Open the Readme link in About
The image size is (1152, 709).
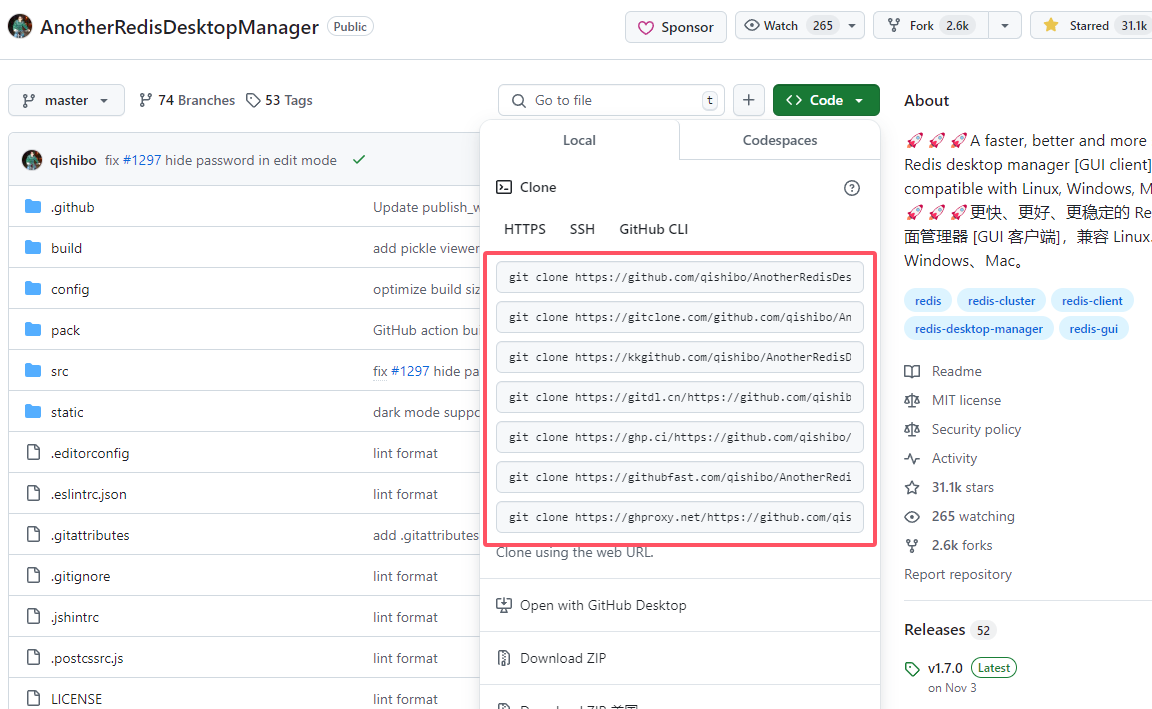click(956, 372)
